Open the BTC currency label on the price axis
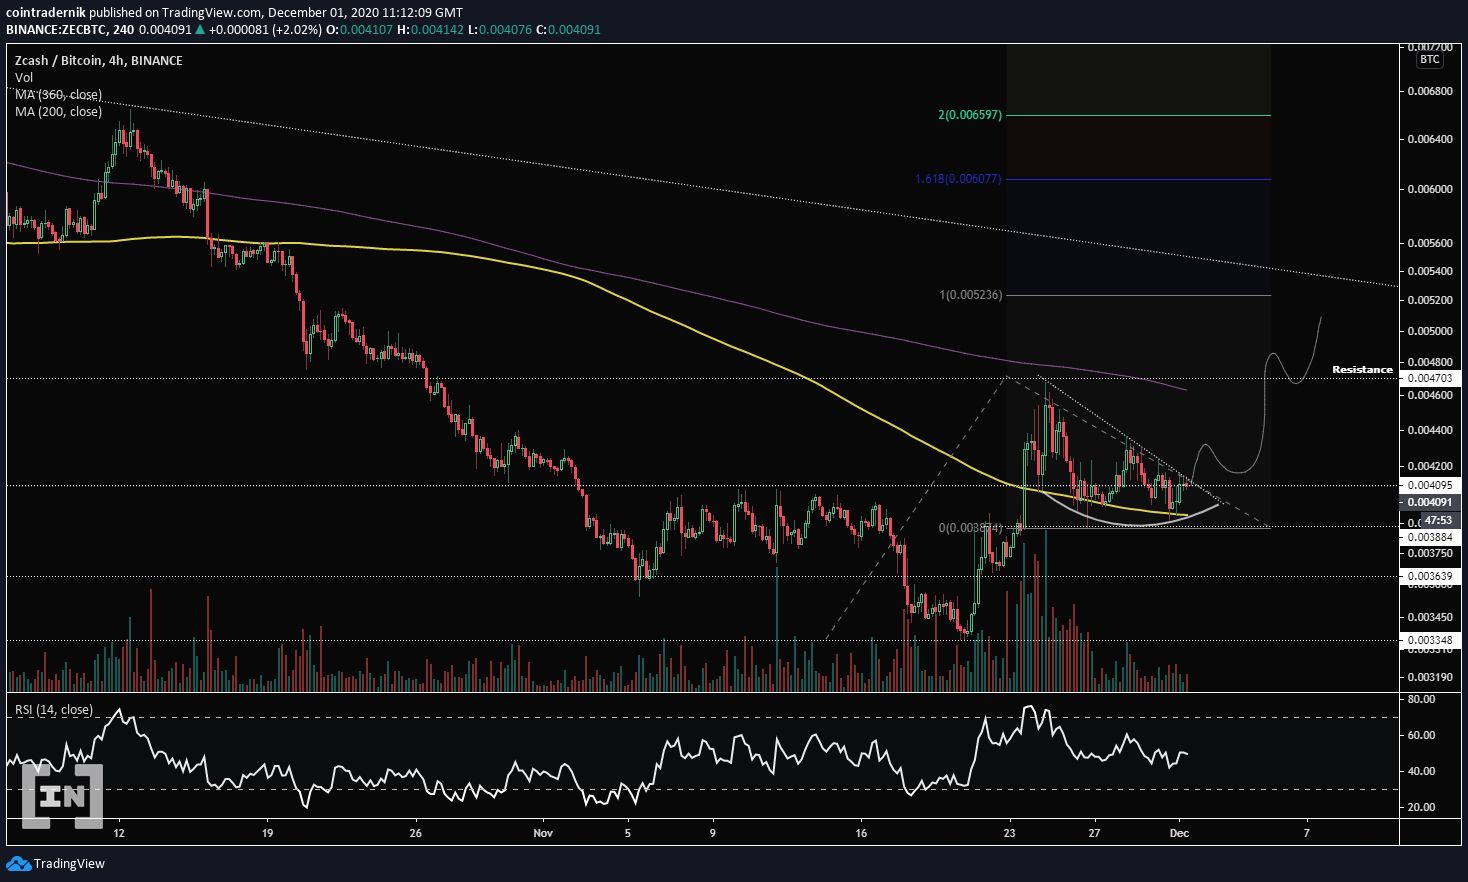The image size is (1468, 882). 1430,59
